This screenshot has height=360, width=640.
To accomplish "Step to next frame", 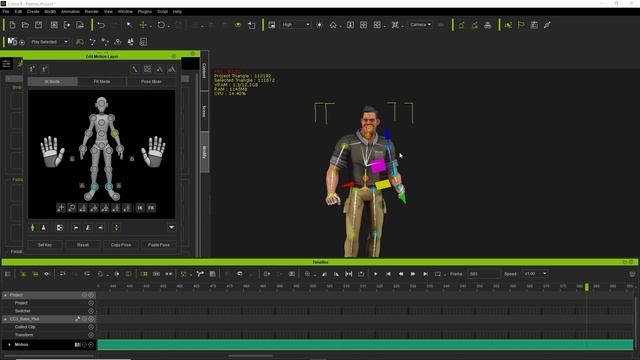I will [413, 274].
